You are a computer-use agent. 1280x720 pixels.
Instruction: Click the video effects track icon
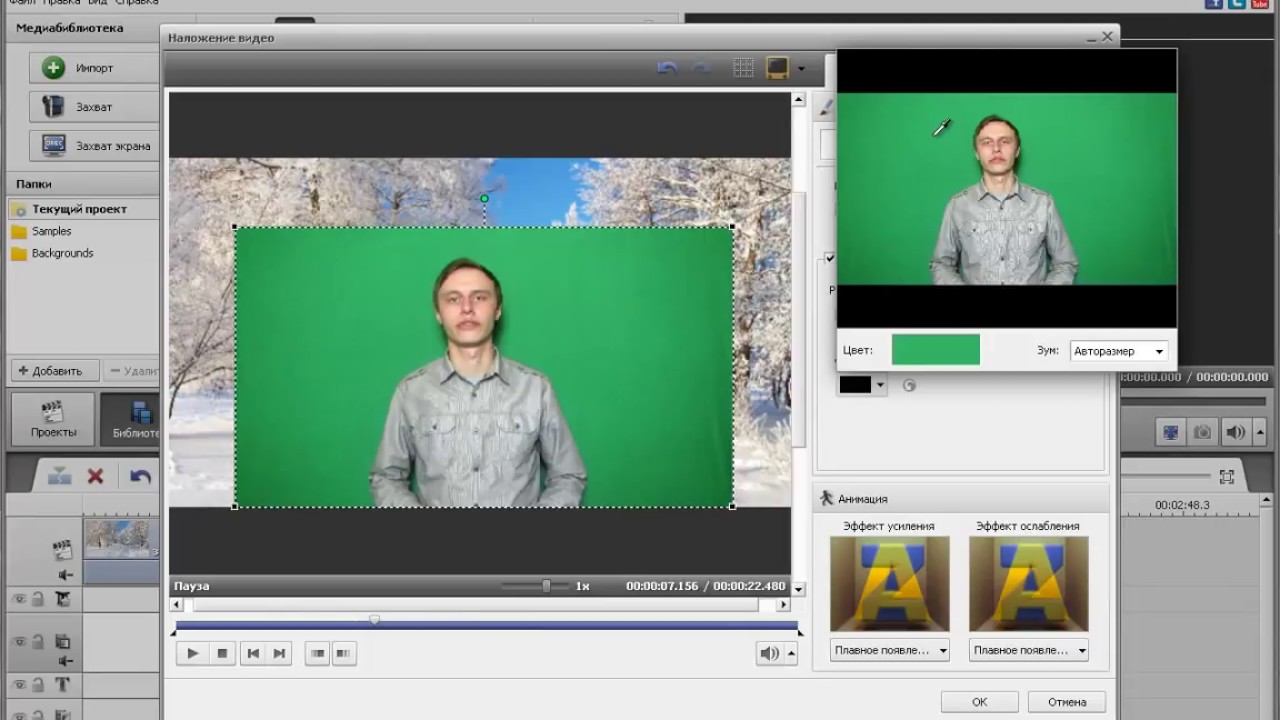coord(62,599)
